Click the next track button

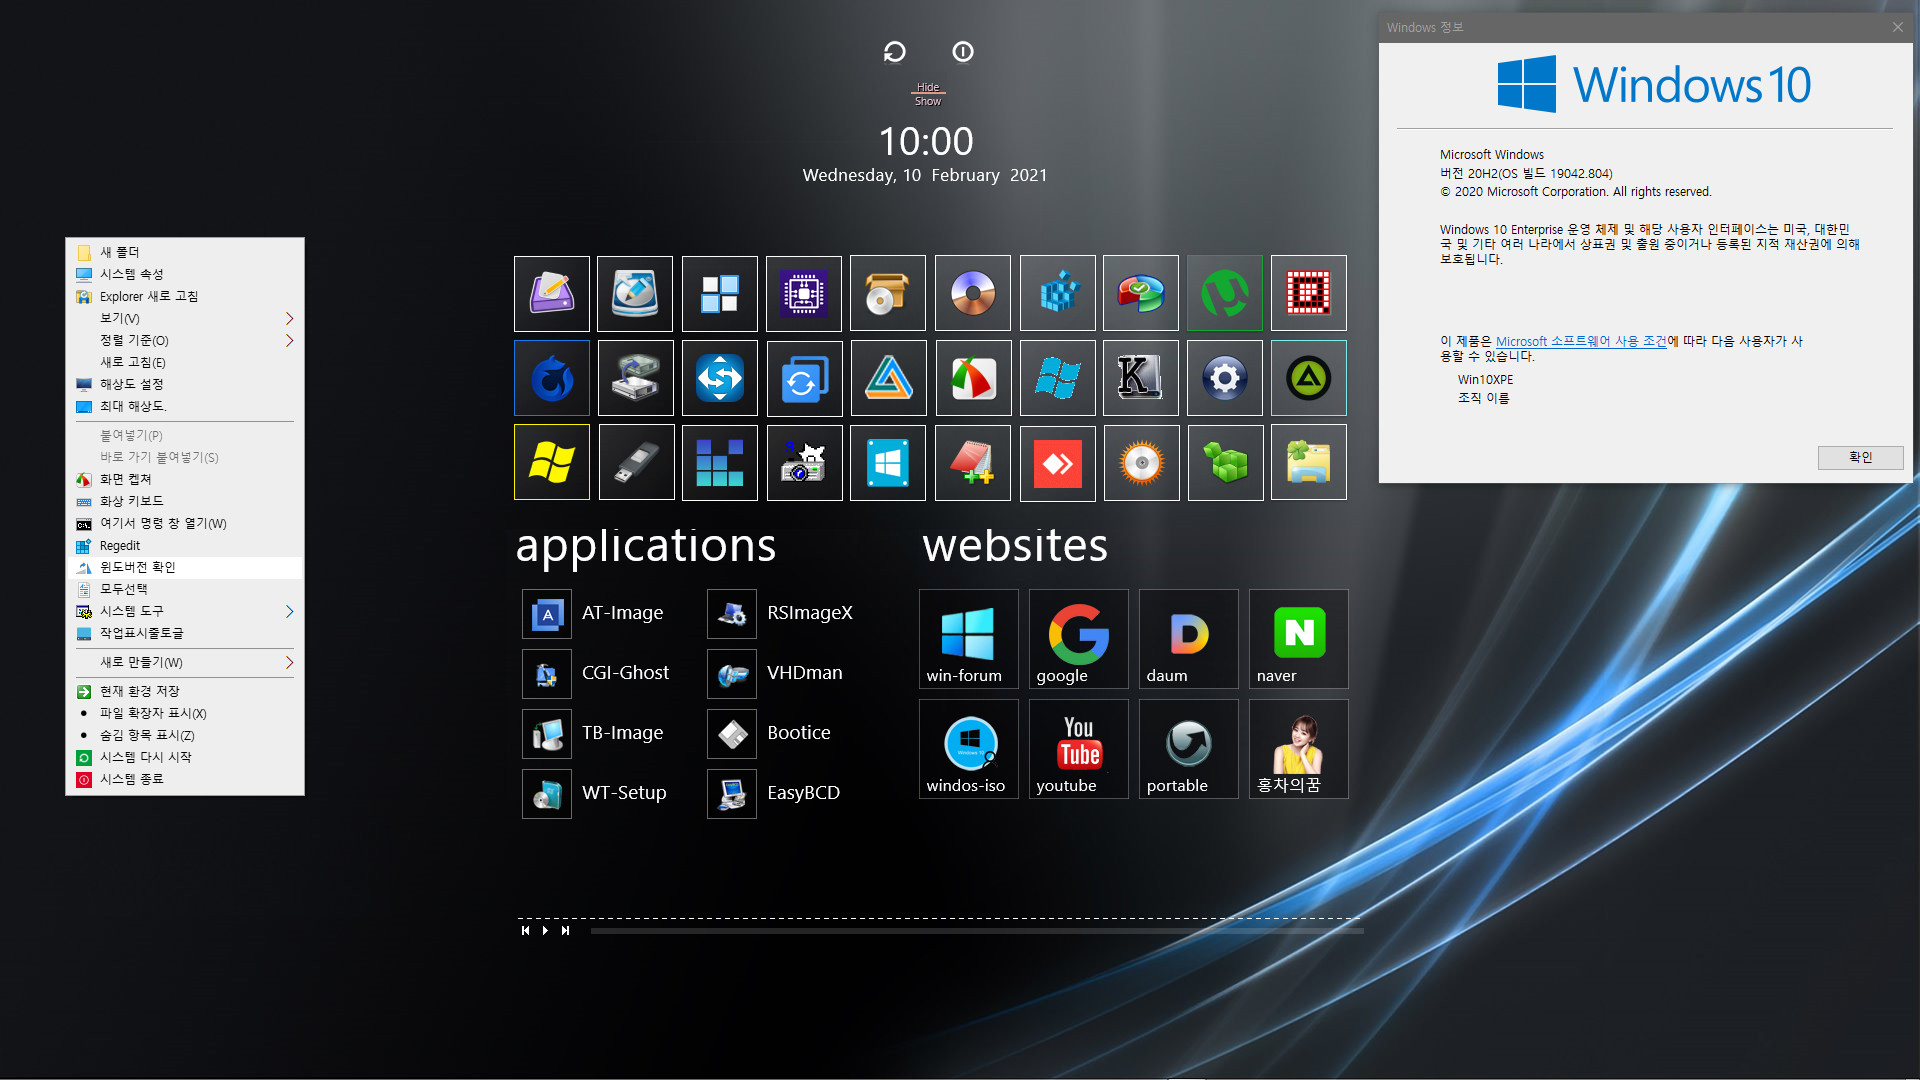(x=565, y=931)
